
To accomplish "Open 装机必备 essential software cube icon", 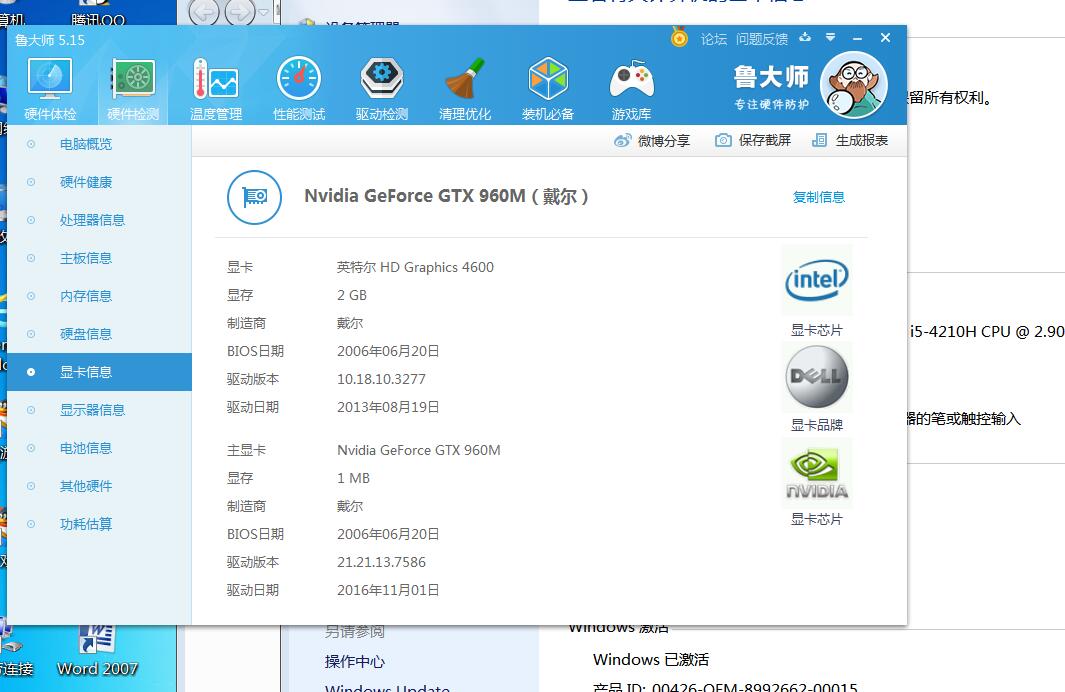I will click(547, 88).
